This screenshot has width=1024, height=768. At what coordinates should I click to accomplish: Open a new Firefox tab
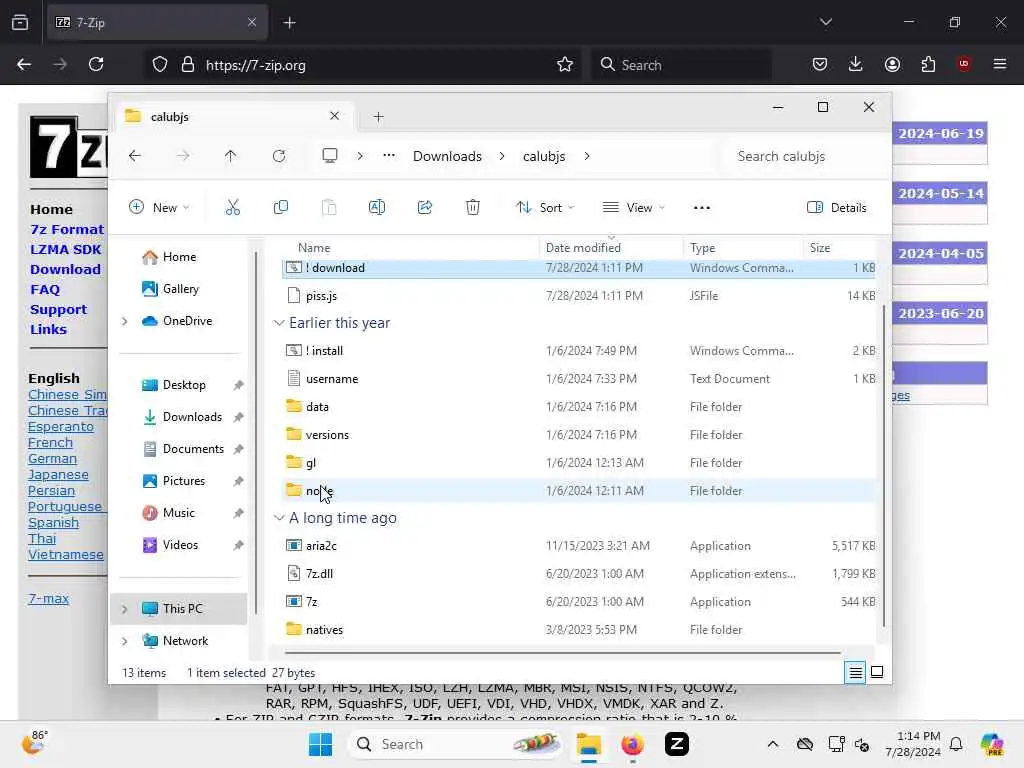289,23
